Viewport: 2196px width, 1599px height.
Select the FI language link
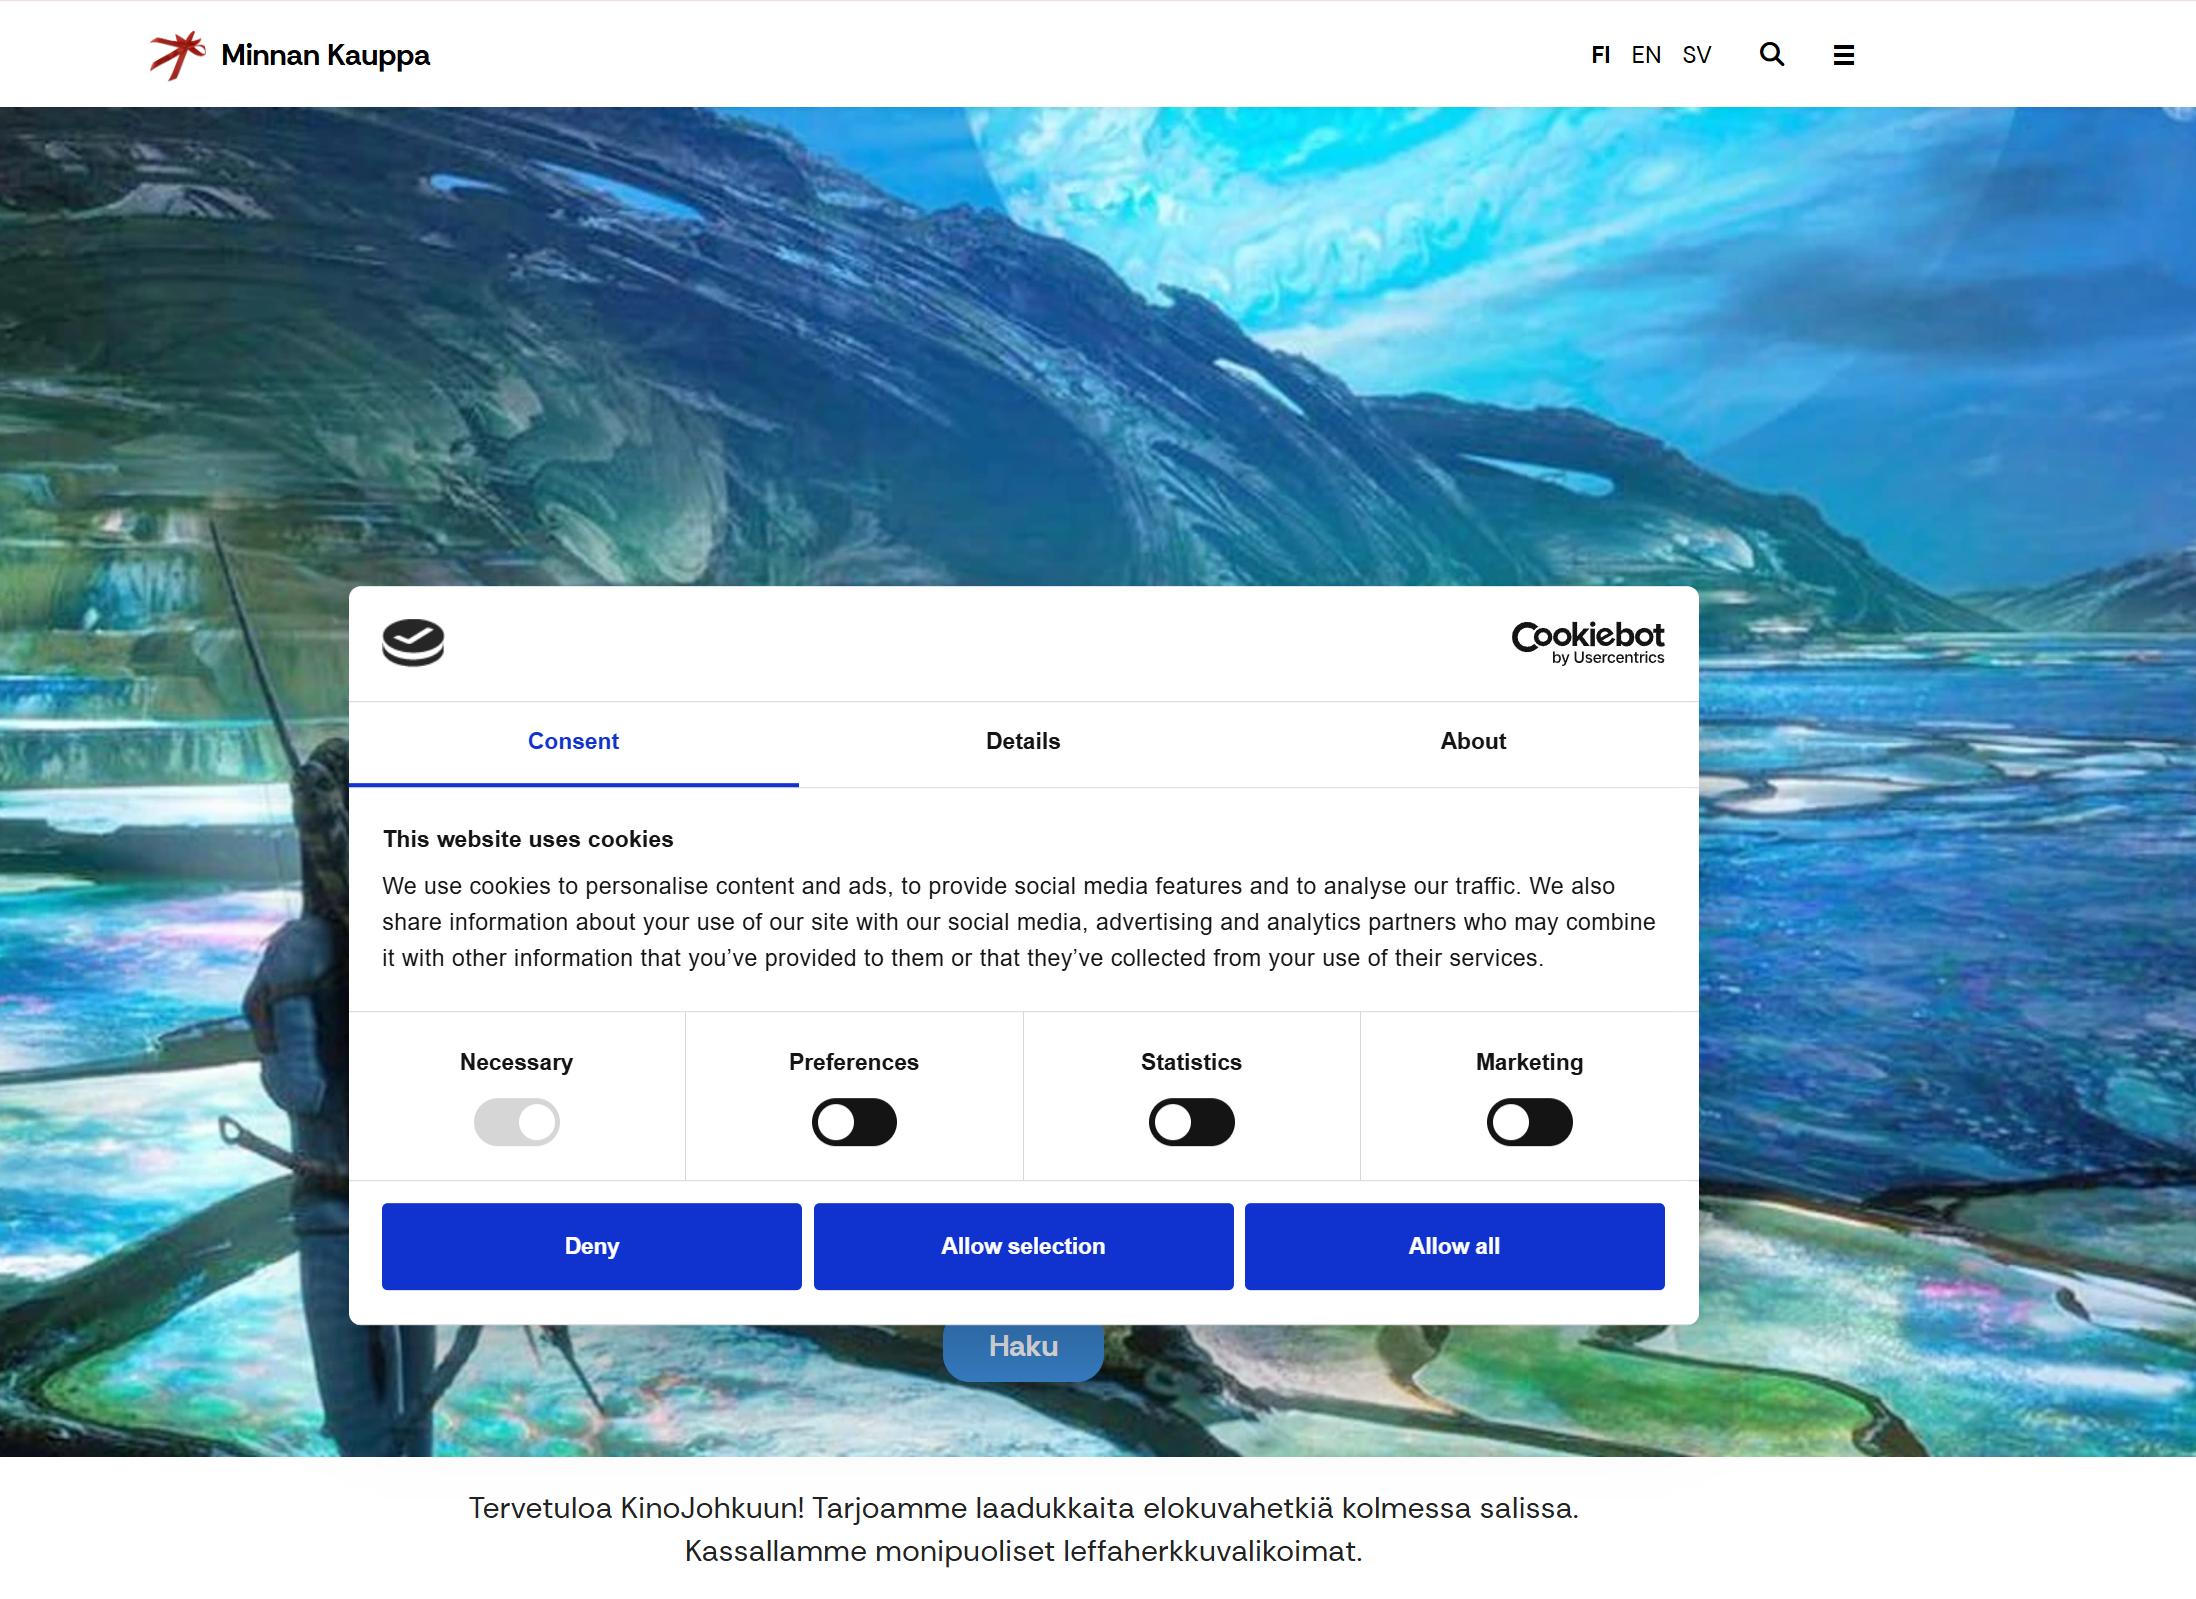tap(1600, 55)
